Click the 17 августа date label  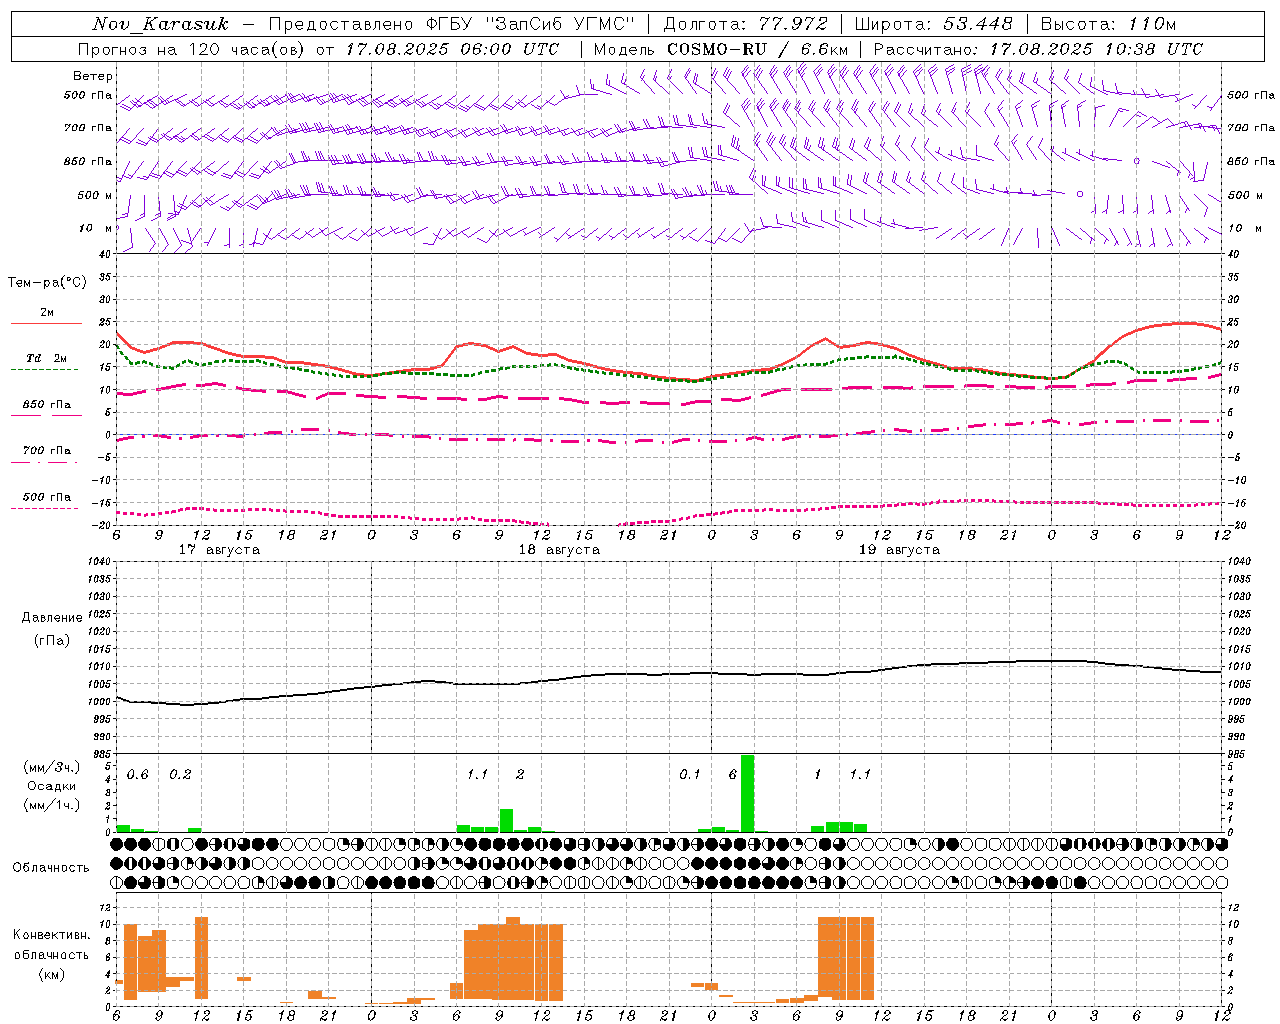[219, 550]
